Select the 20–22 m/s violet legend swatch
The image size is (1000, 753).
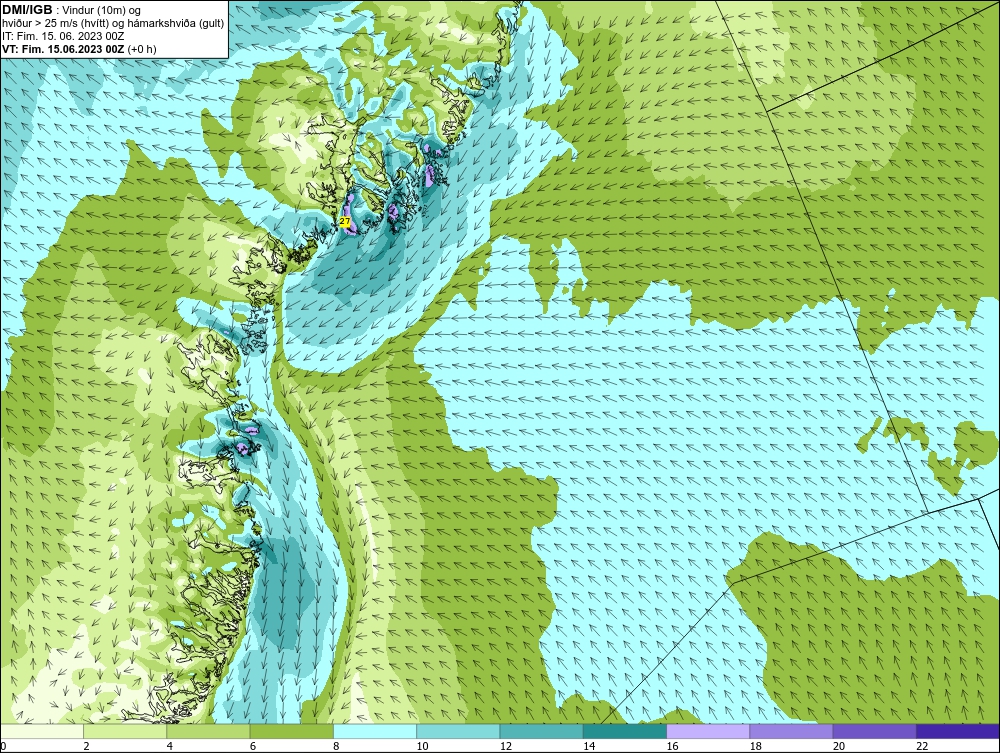pos(874,731)
